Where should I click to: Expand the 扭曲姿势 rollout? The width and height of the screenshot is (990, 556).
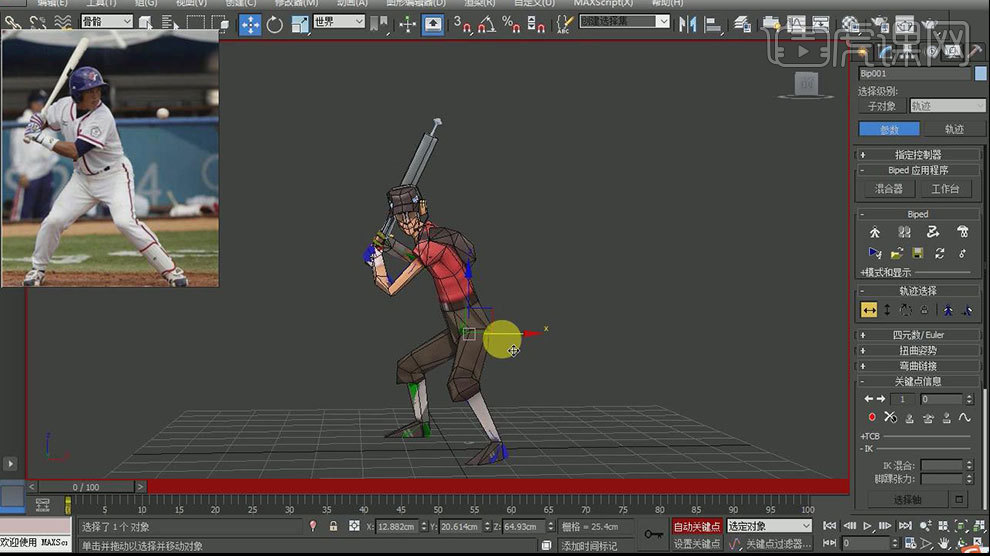(x=918, y=350)
